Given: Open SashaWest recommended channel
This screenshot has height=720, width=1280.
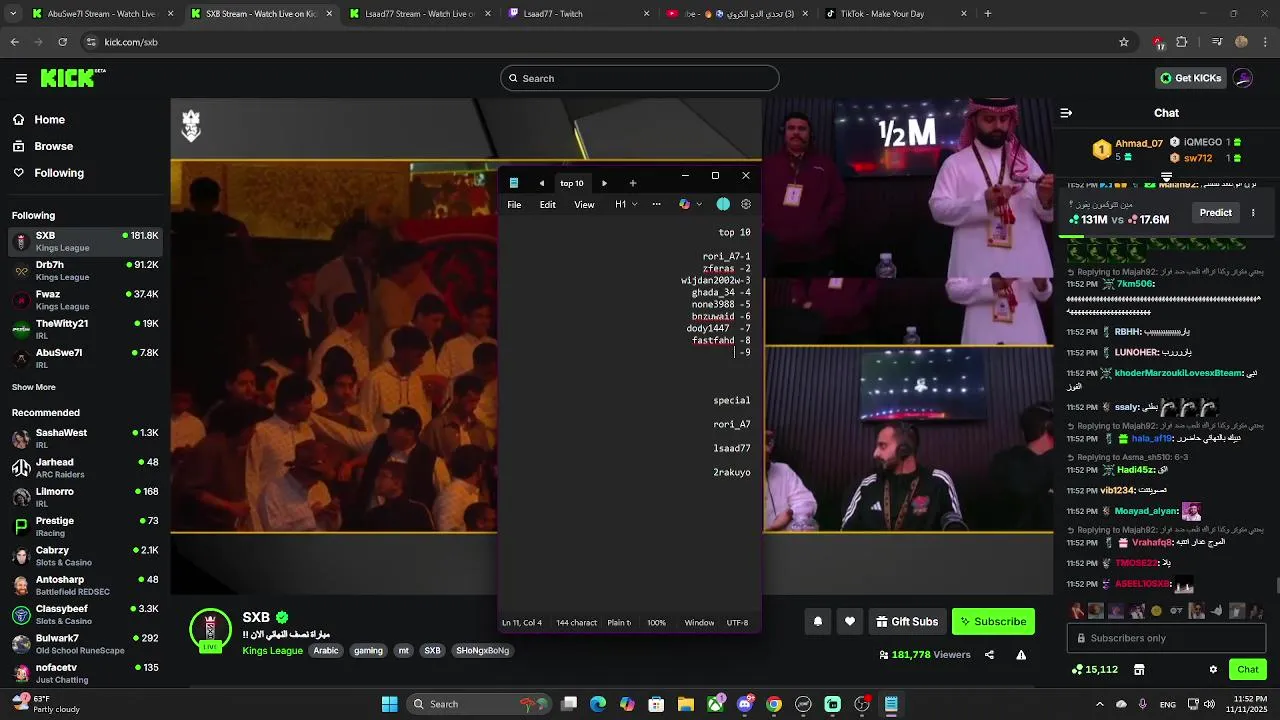Looking at the screenshot, I should (85, 438).
